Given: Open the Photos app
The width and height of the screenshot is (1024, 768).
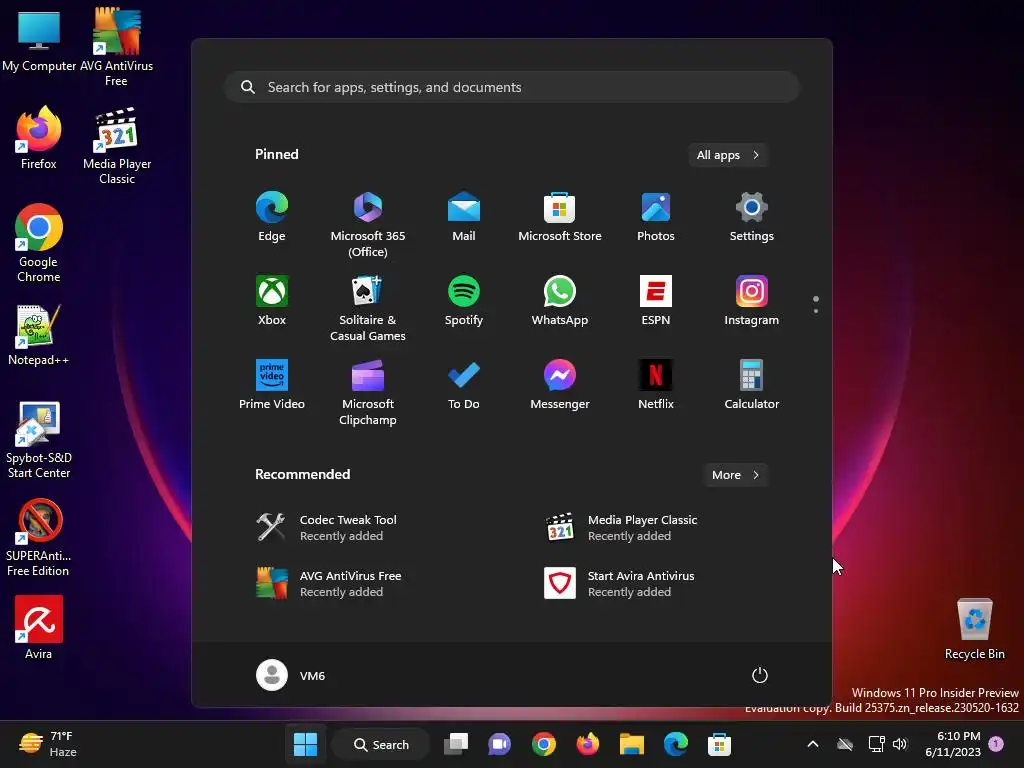Looking at the screenshot, I should [x=656, y=217].
